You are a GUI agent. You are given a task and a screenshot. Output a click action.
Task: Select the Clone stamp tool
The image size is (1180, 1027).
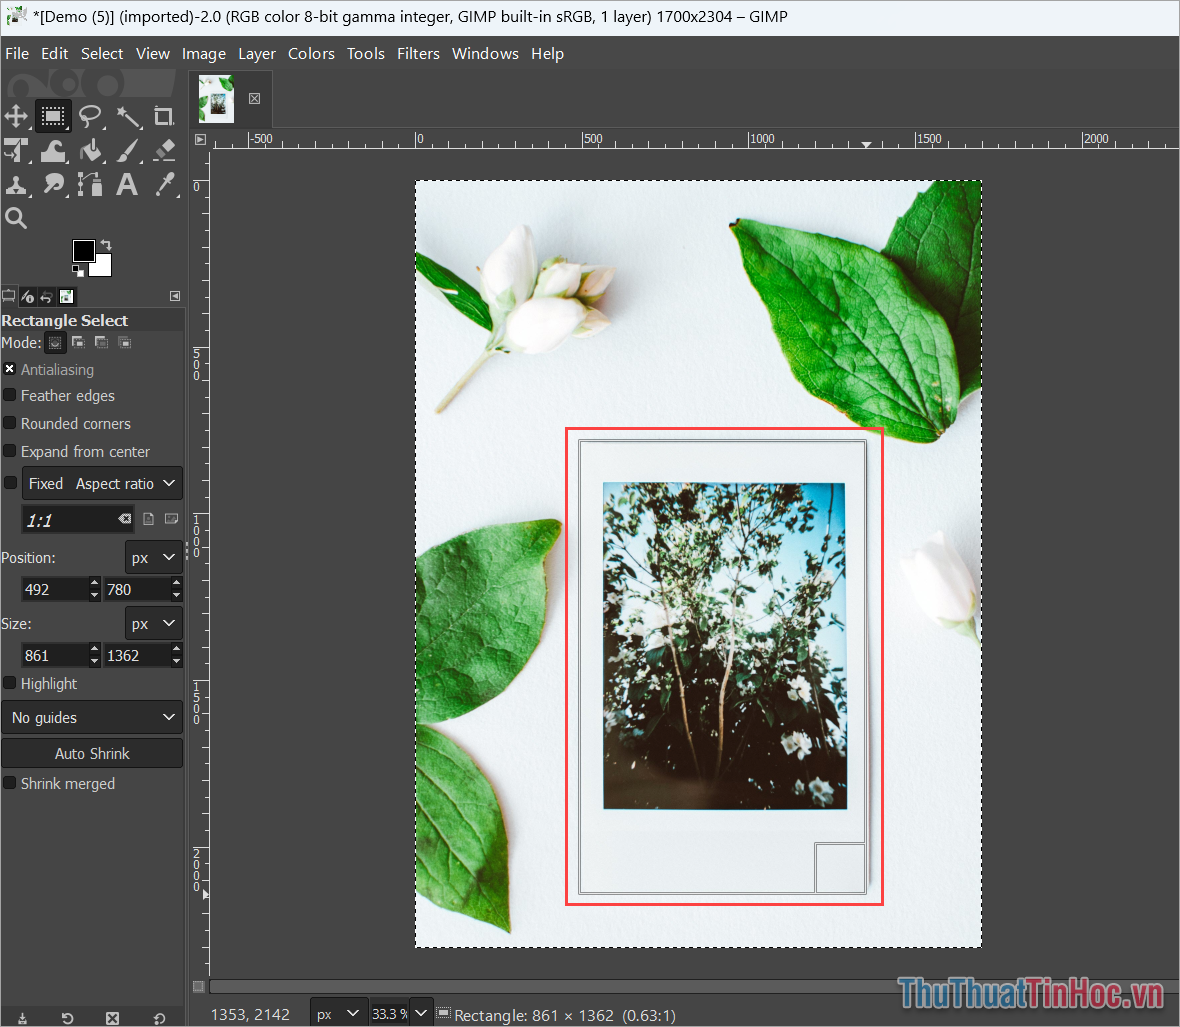click(x=16, y=185)
